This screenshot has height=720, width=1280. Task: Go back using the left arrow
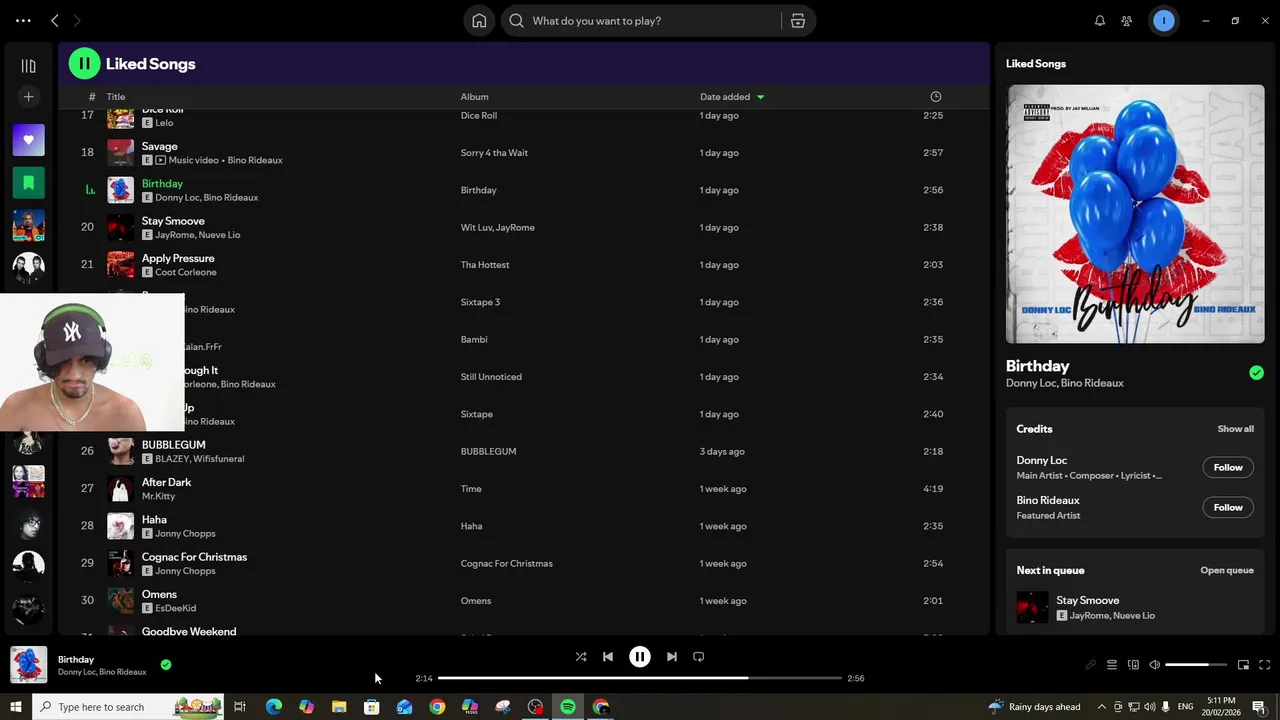[55, 21]
